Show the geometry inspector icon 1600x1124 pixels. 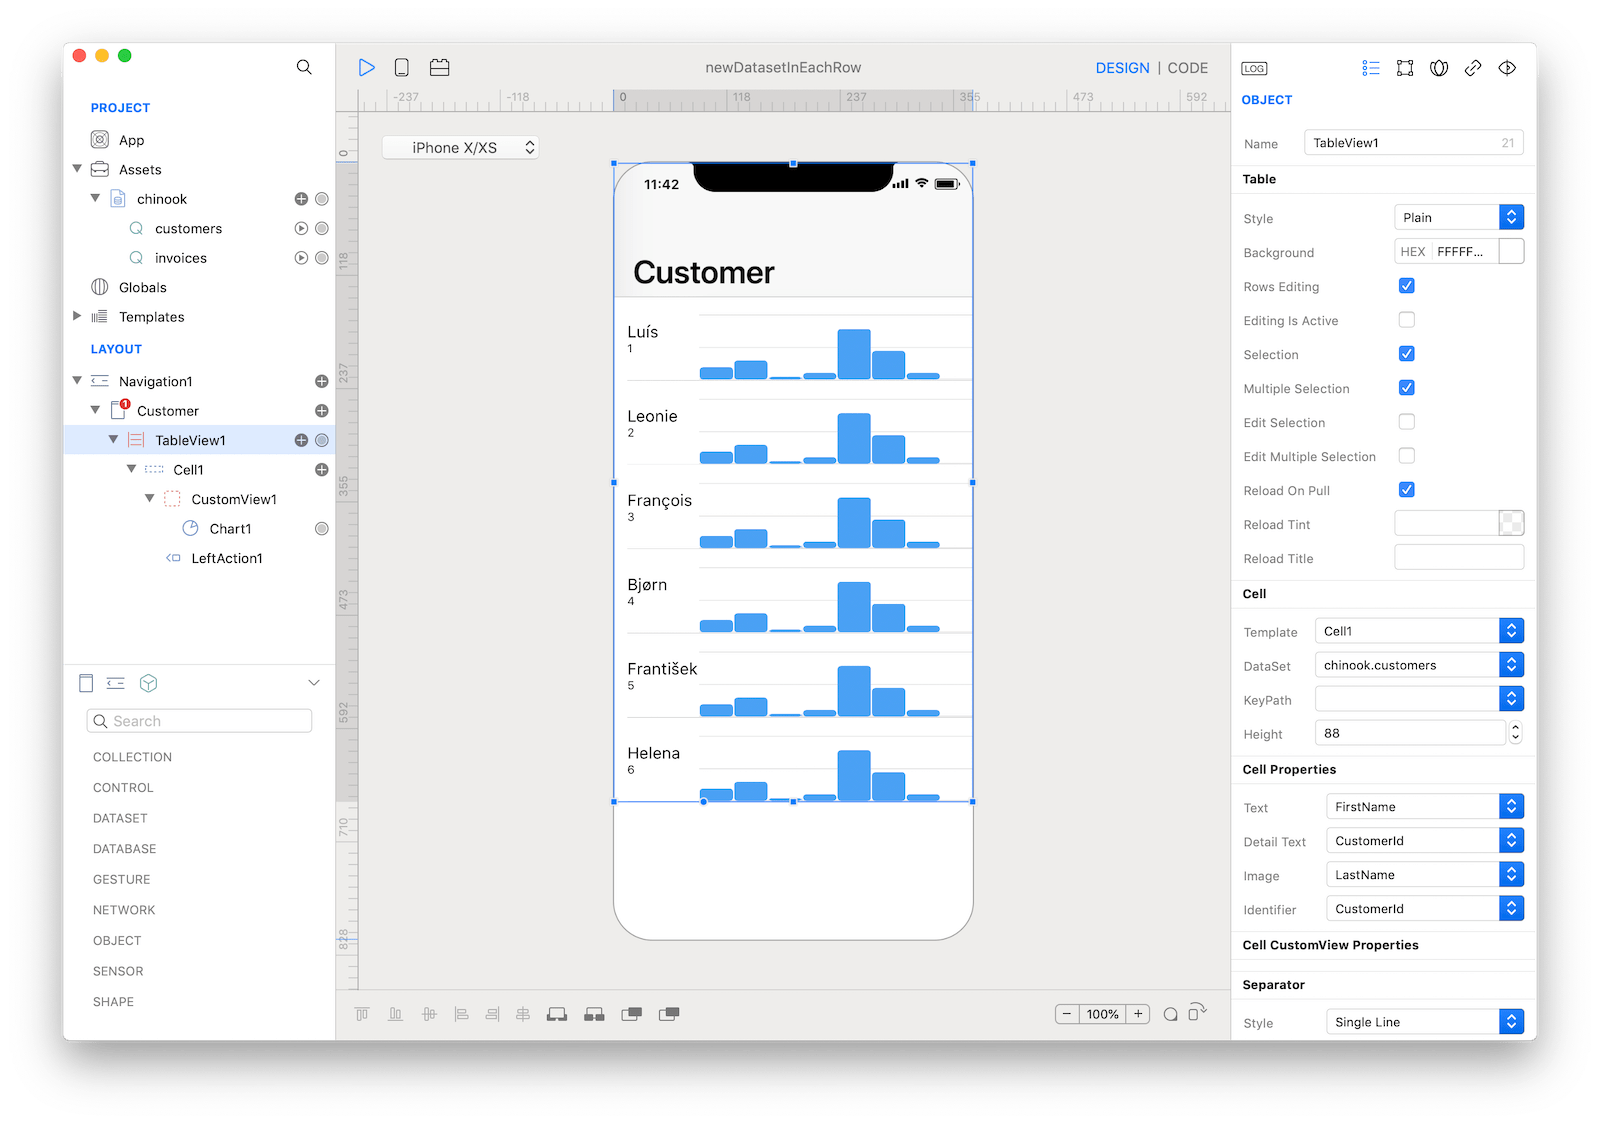[x=1405, y=68]
